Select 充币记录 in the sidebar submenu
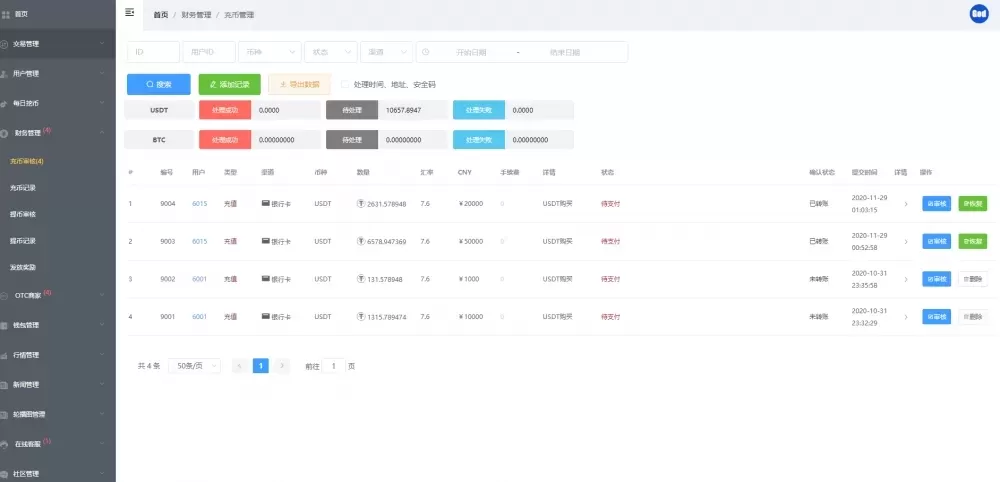Viewport: 1000px width, 482px height. tap(23, 188)
